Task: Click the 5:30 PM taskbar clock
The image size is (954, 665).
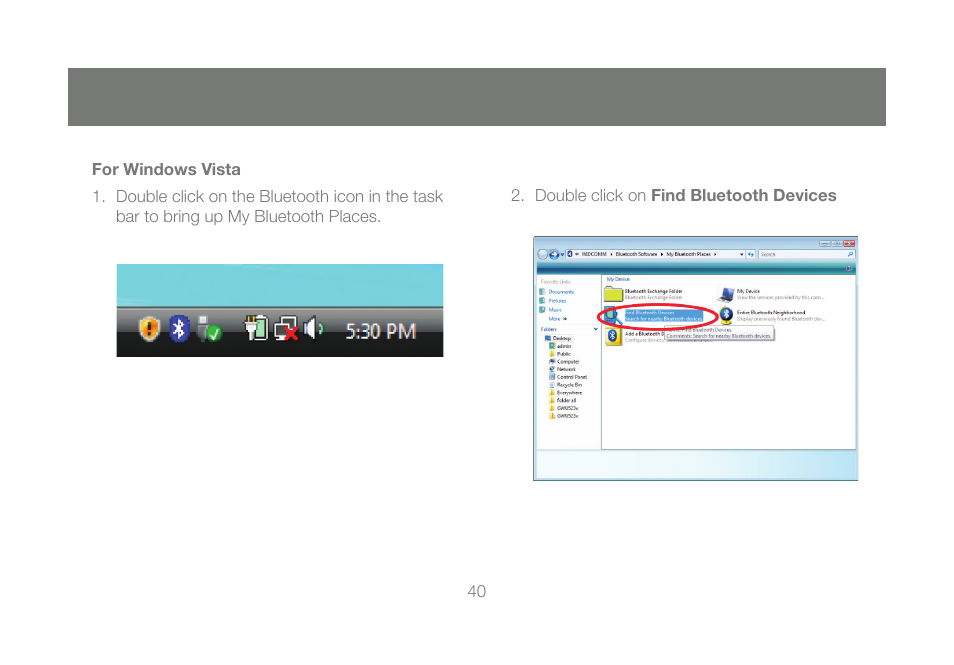Action: click(381, 332)
